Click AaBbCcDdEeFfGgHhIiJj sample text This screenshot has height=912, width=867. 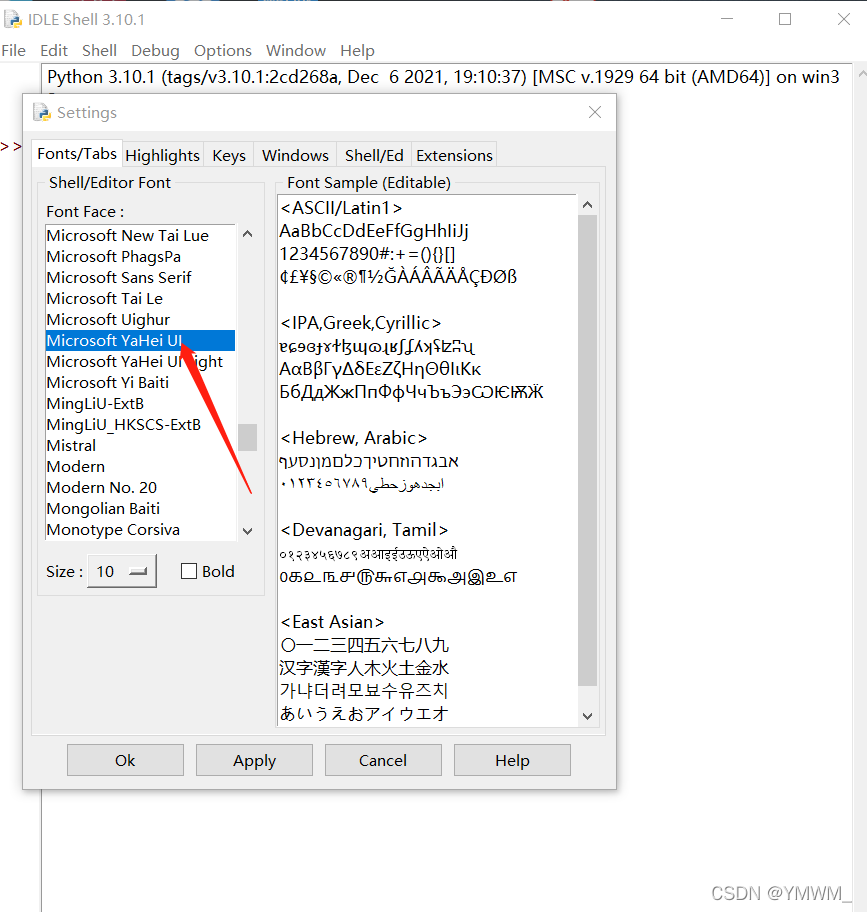pos(374,231)
